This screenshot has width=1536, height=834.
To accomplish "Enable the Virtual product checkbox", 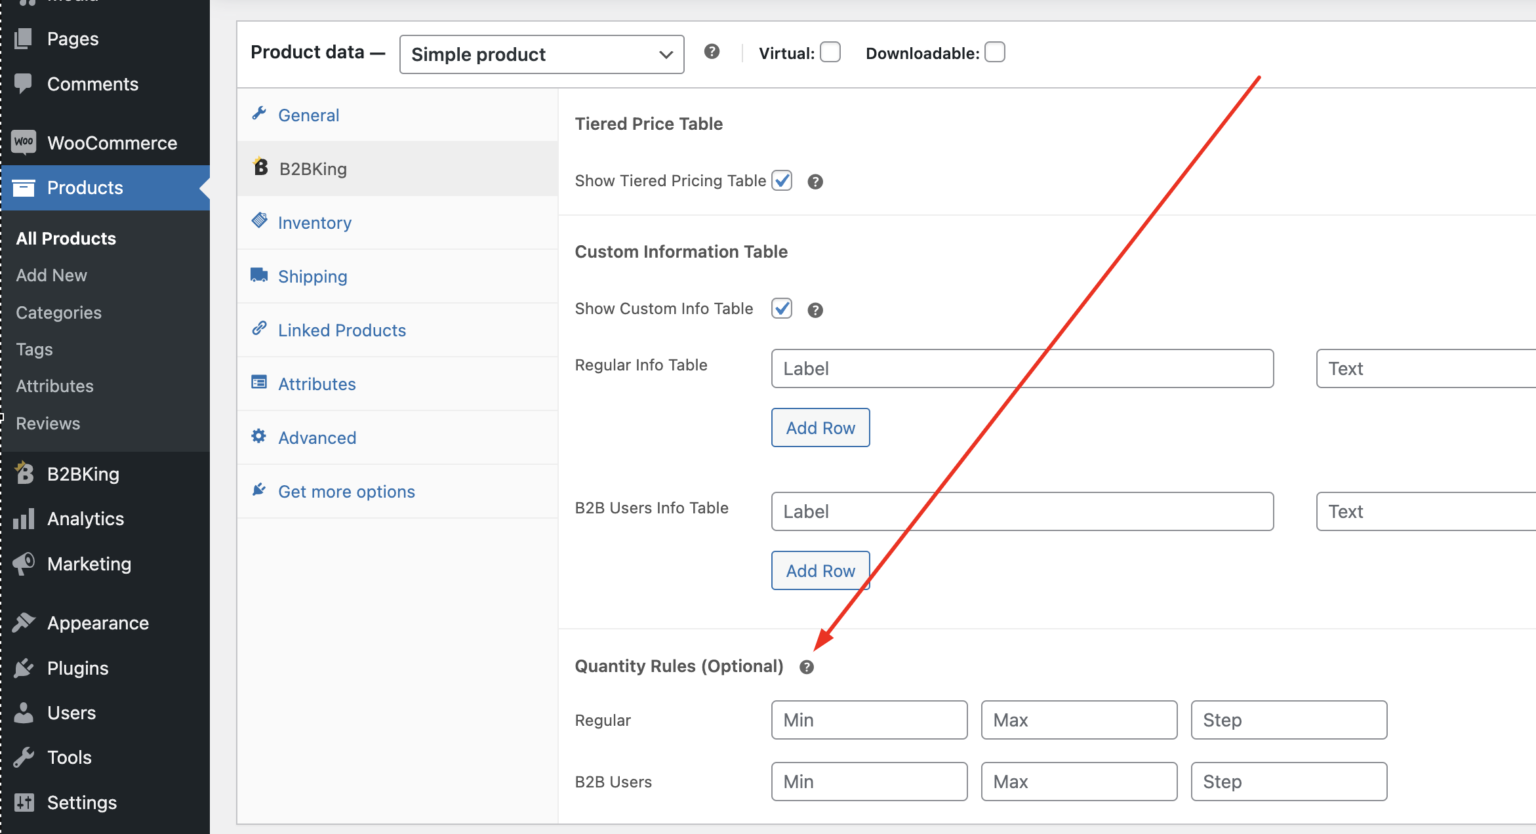I will 829,52.
